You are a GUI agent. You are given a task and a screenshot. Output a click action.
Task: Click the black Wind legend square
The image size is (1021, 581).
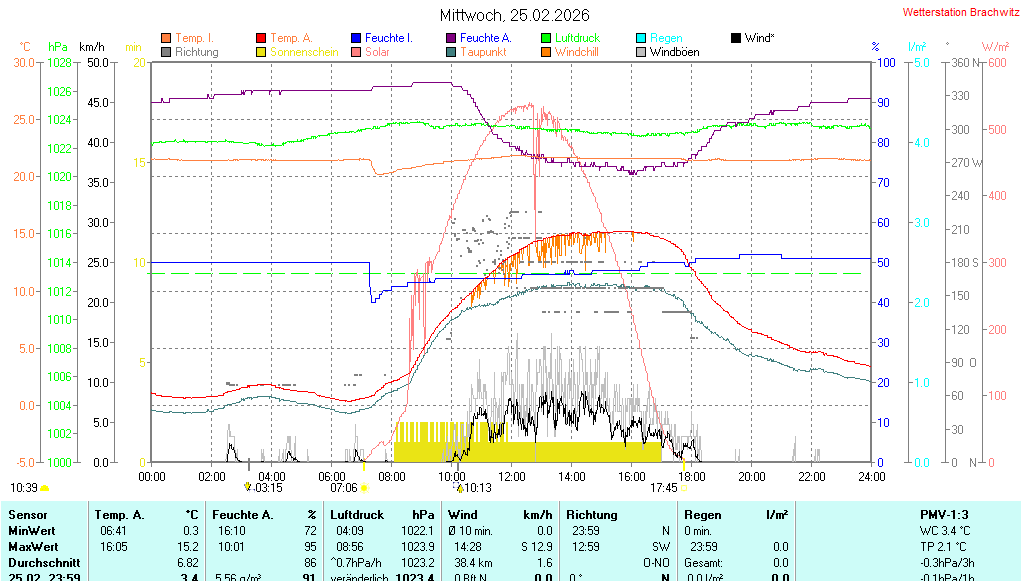[736, 38]
